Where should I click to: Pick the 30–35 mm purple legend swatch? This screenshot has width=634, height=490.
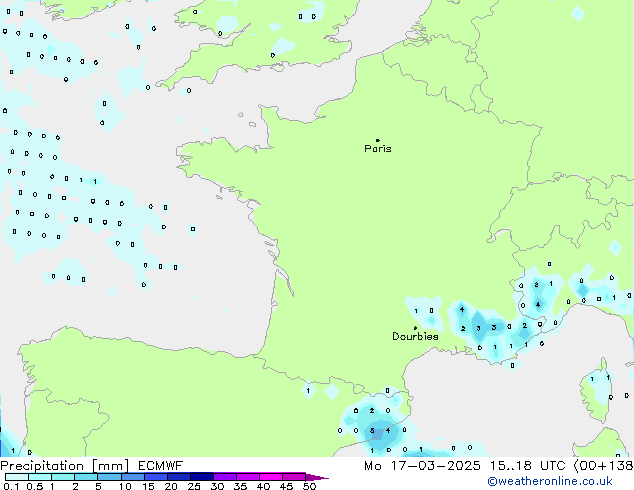[224, 477]
